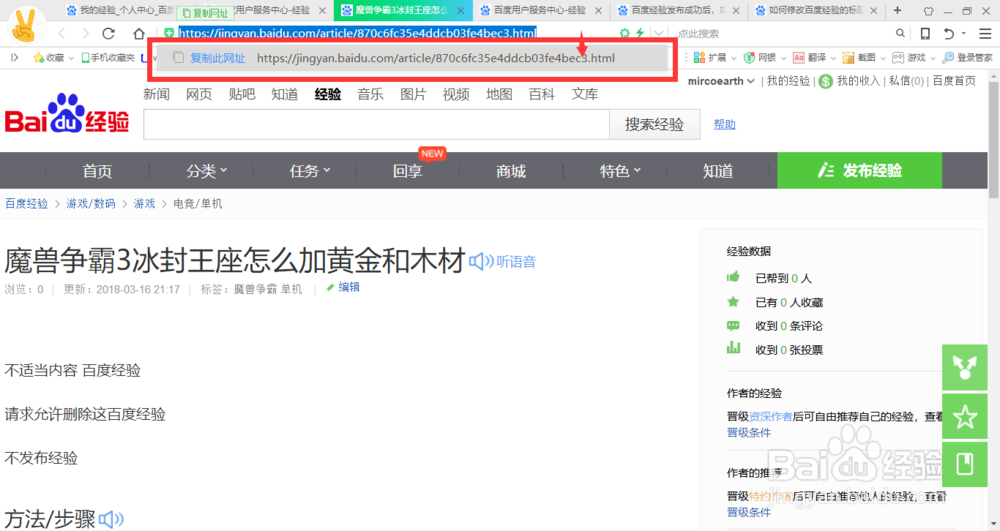The width and height of the screenshot is (1000, 531).
Task: Open the 回享 nav menu item
Action: pyautogui.click(x=407, y=171)
